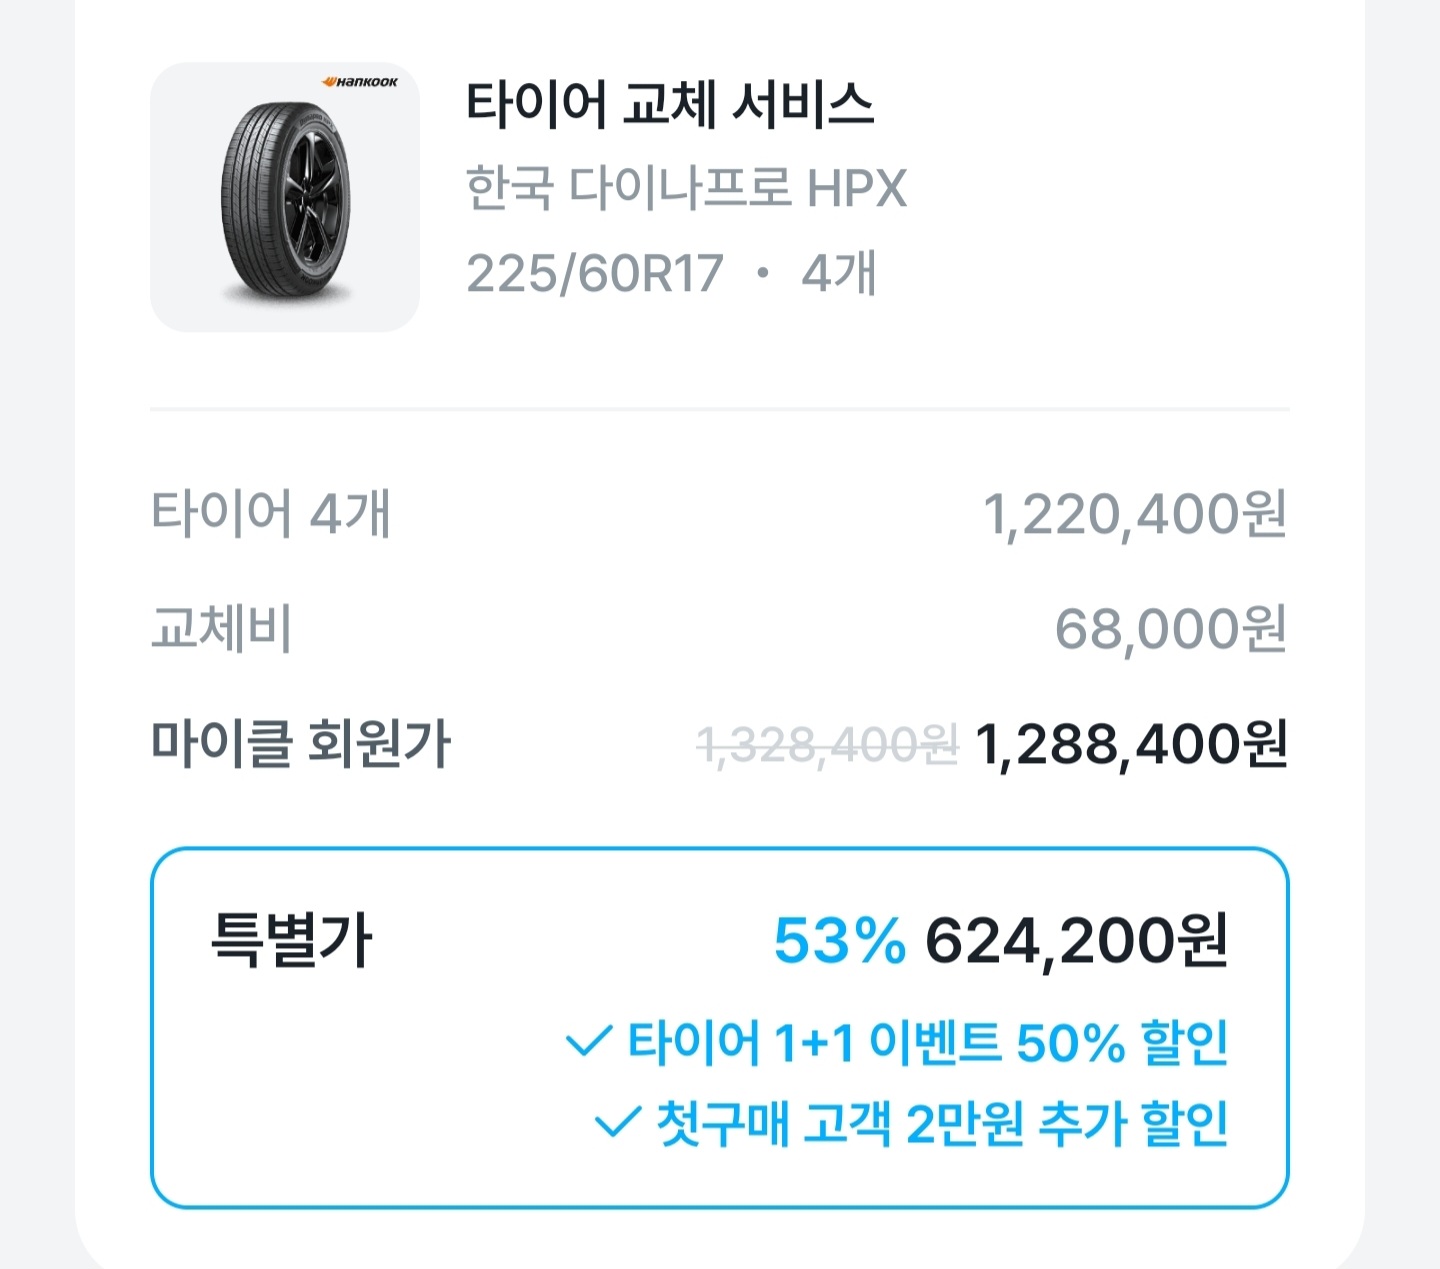Click the 마이클 회원가 label
This screenshot has height=1269, width=1440.
point(300,744)
